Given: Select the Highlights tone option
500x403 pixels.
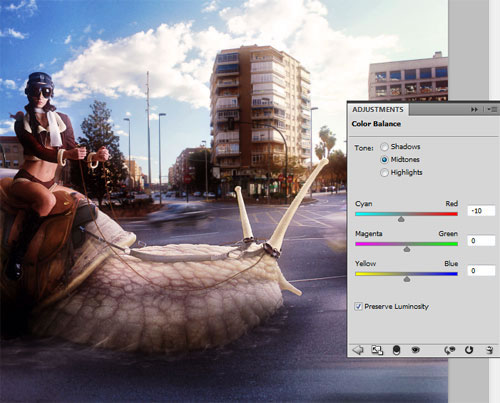Looking at the screenshot, I should point(384,172).
